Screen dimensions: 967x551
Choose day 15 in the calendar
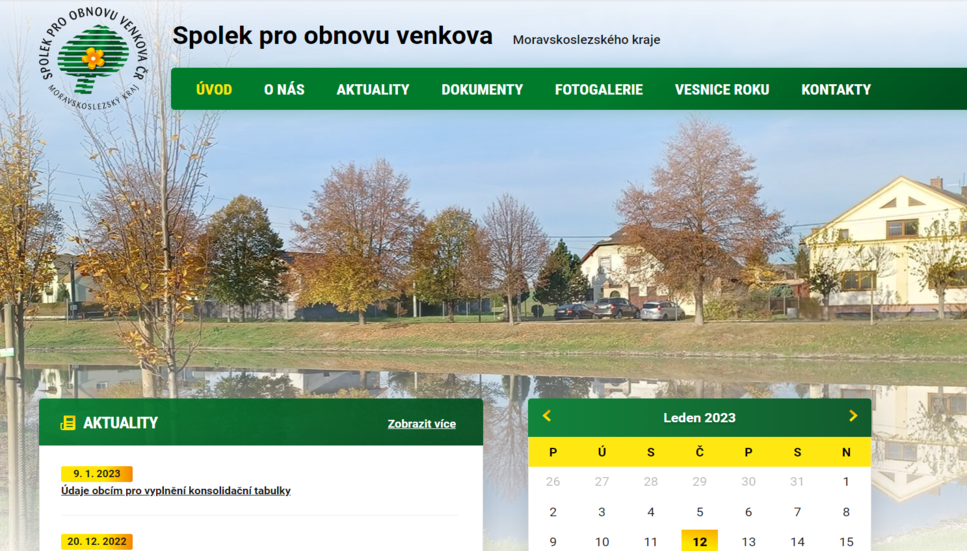pyautogui.click(x=846, y=542)
